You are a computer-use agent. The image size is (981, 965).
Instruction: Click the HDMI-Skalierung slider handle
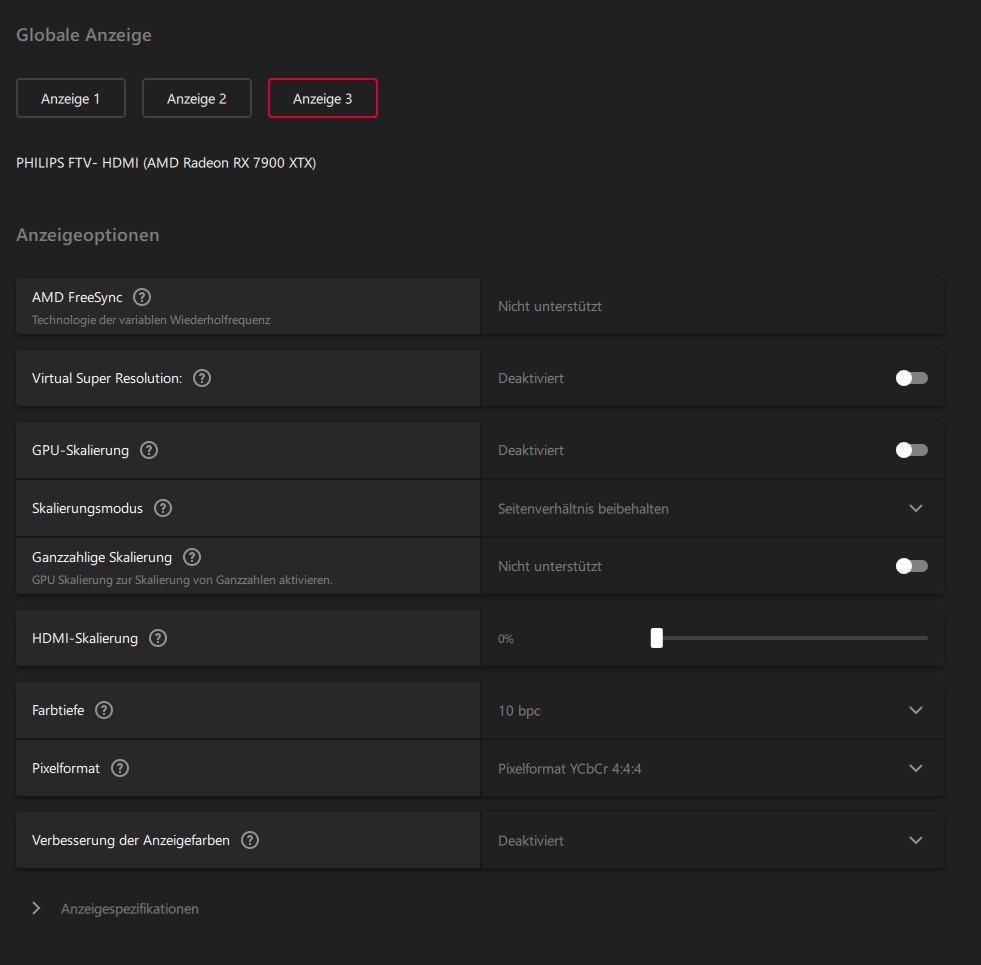pyautogui.click(x=657, y=638)
